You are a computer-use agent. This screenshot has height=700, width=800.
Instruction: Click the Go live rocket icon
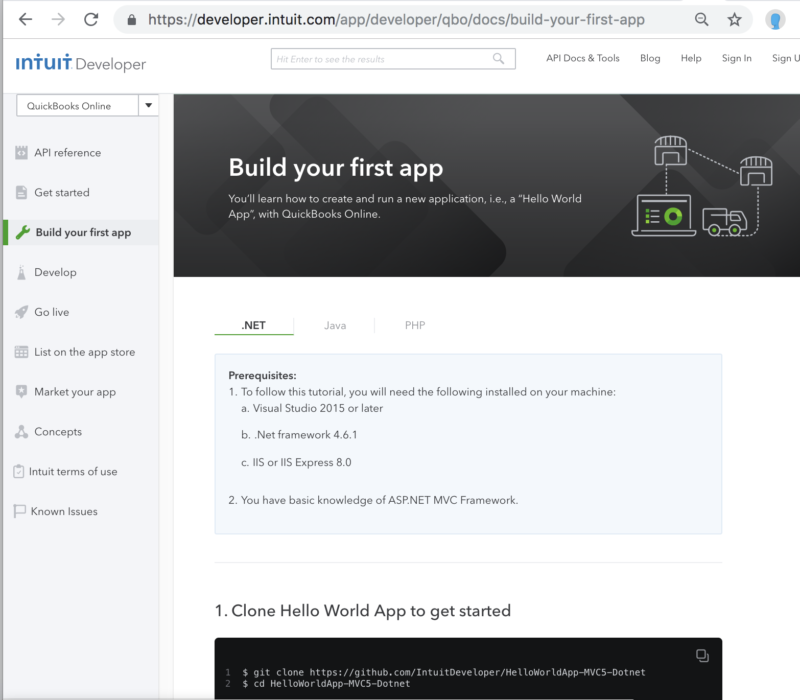coord(21,312)
